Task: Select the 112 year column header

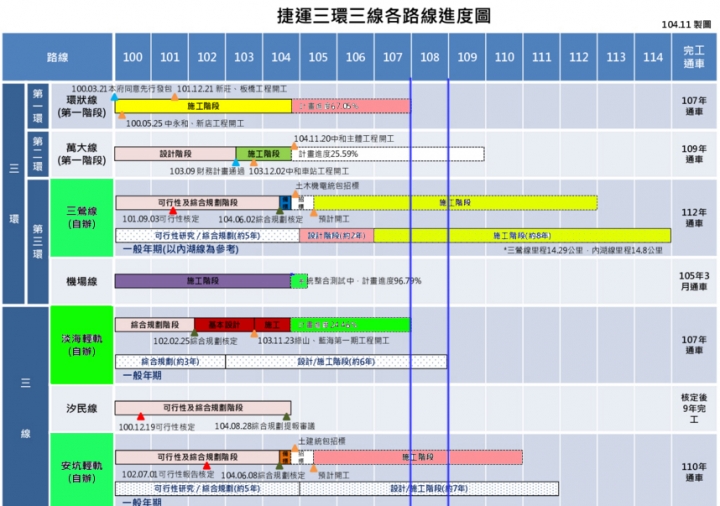Action: [579, 57]
